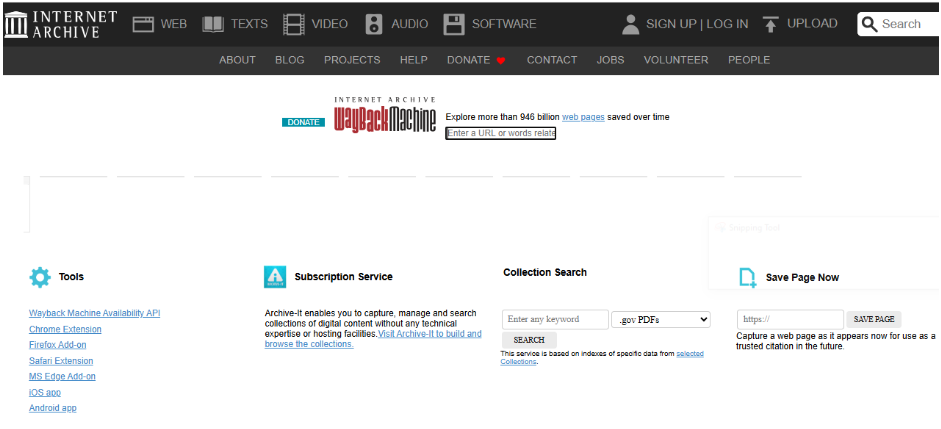Click the AUDIO text label
This screenshot has width=941, height=429.
(x=410, y=24)
